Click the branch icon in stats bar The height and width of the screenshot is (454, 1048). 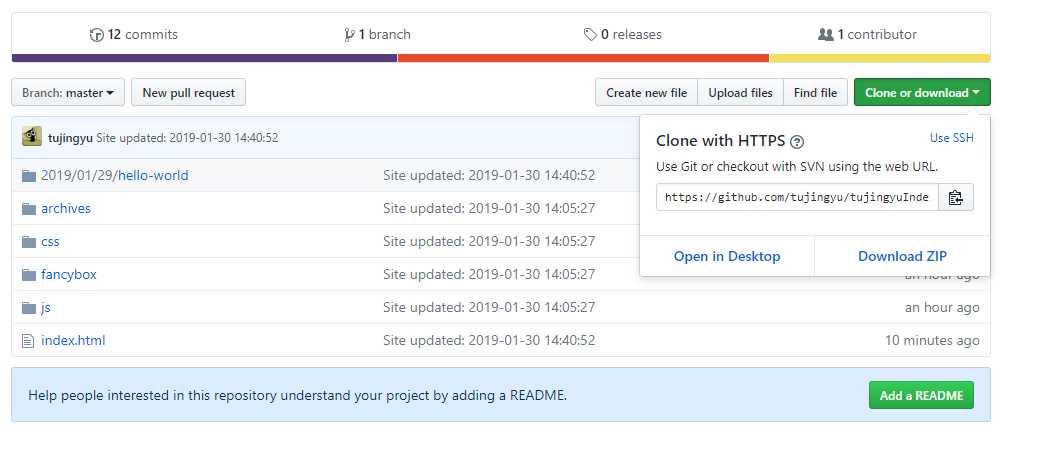[349, 35]
